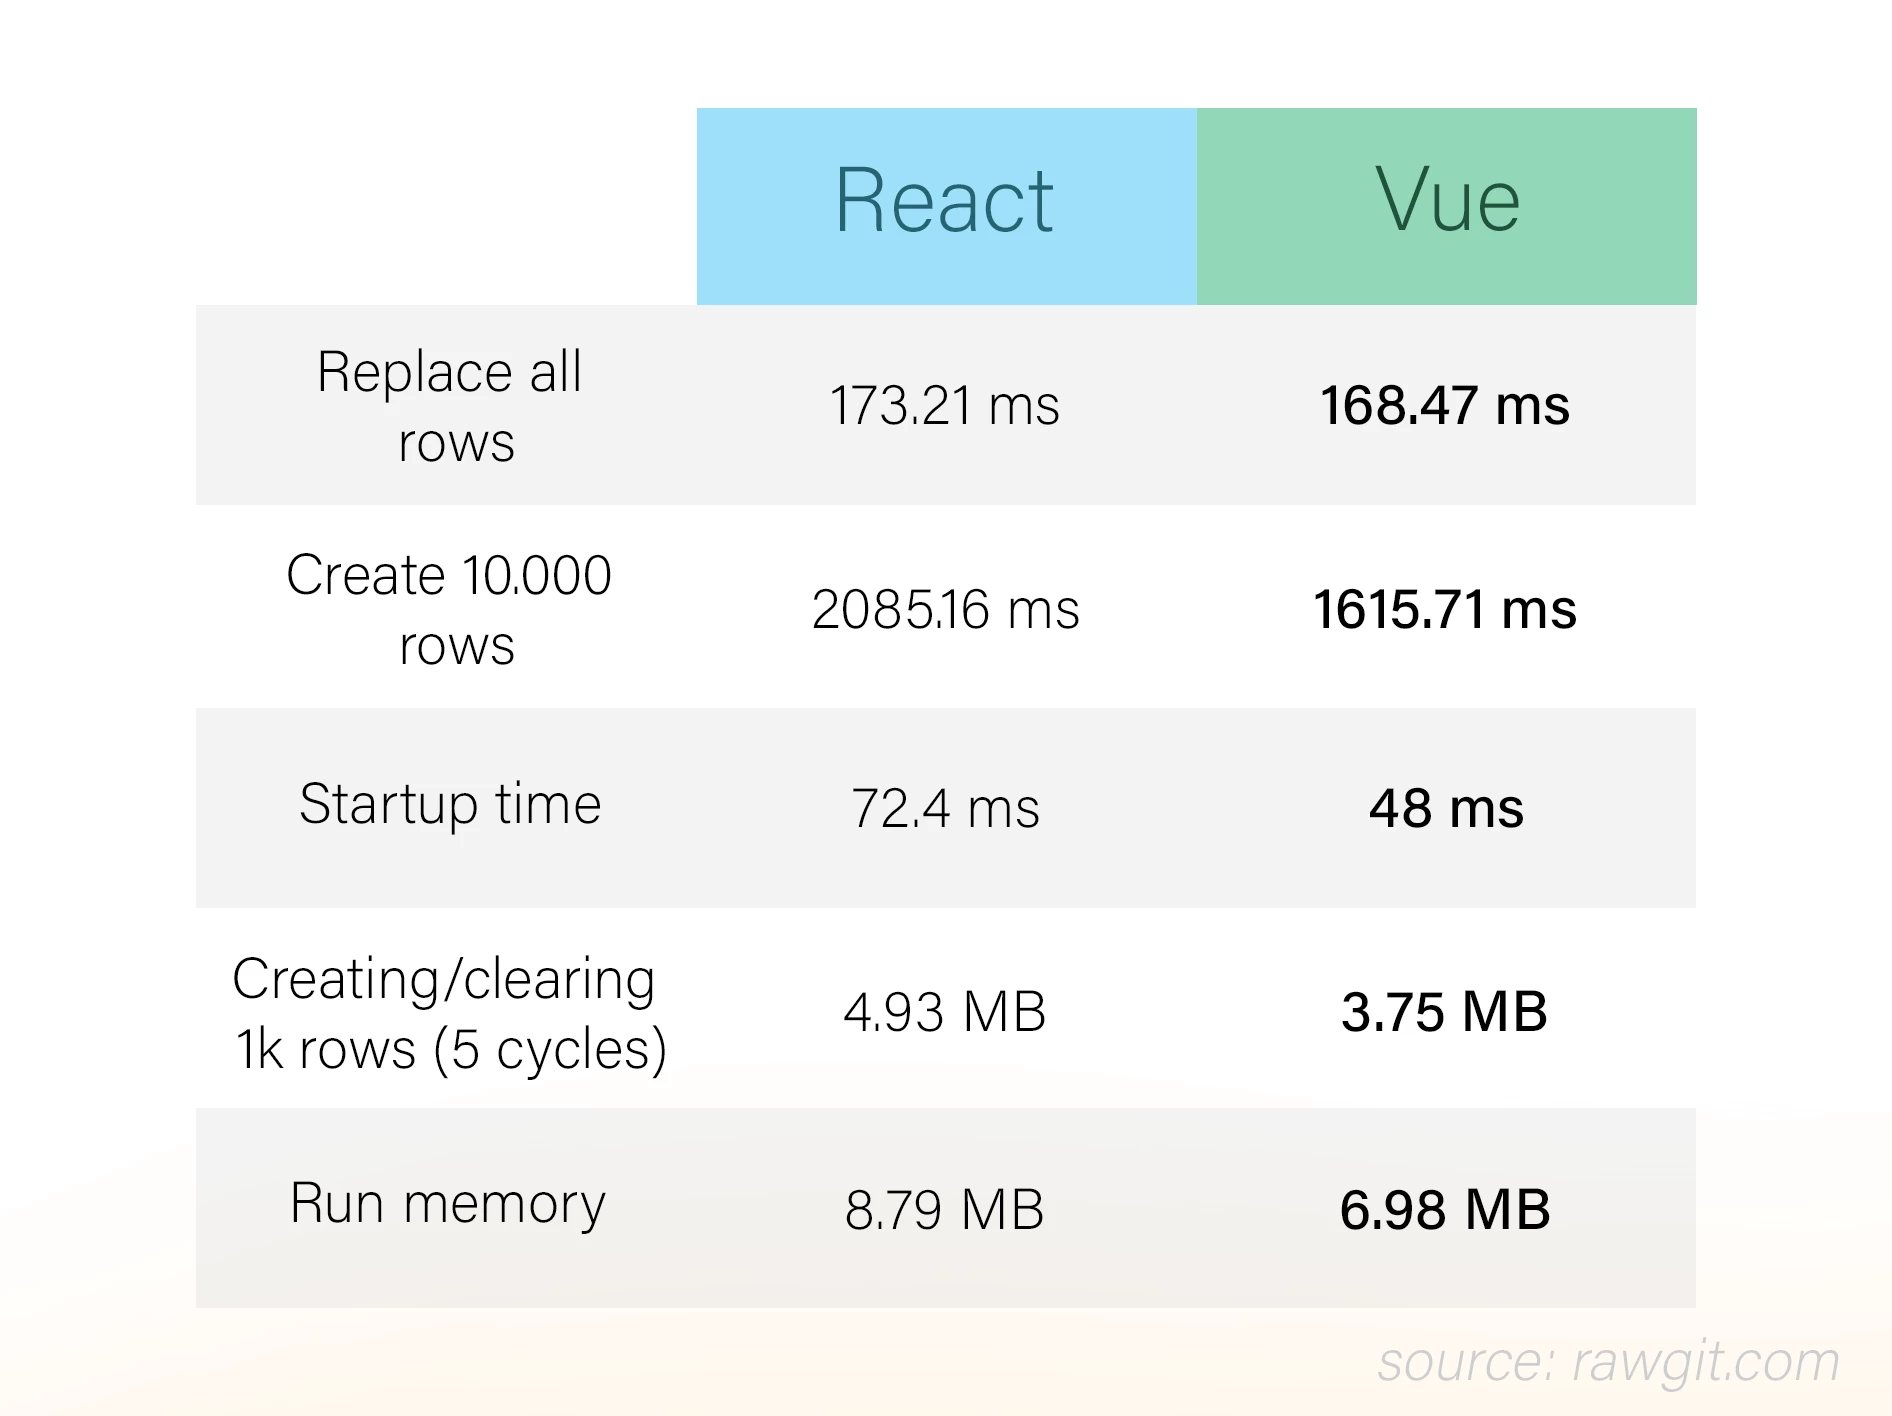Select the green Vue column header
Viewport: 1892px width, 1416px height.
[x=1446, y=204]
